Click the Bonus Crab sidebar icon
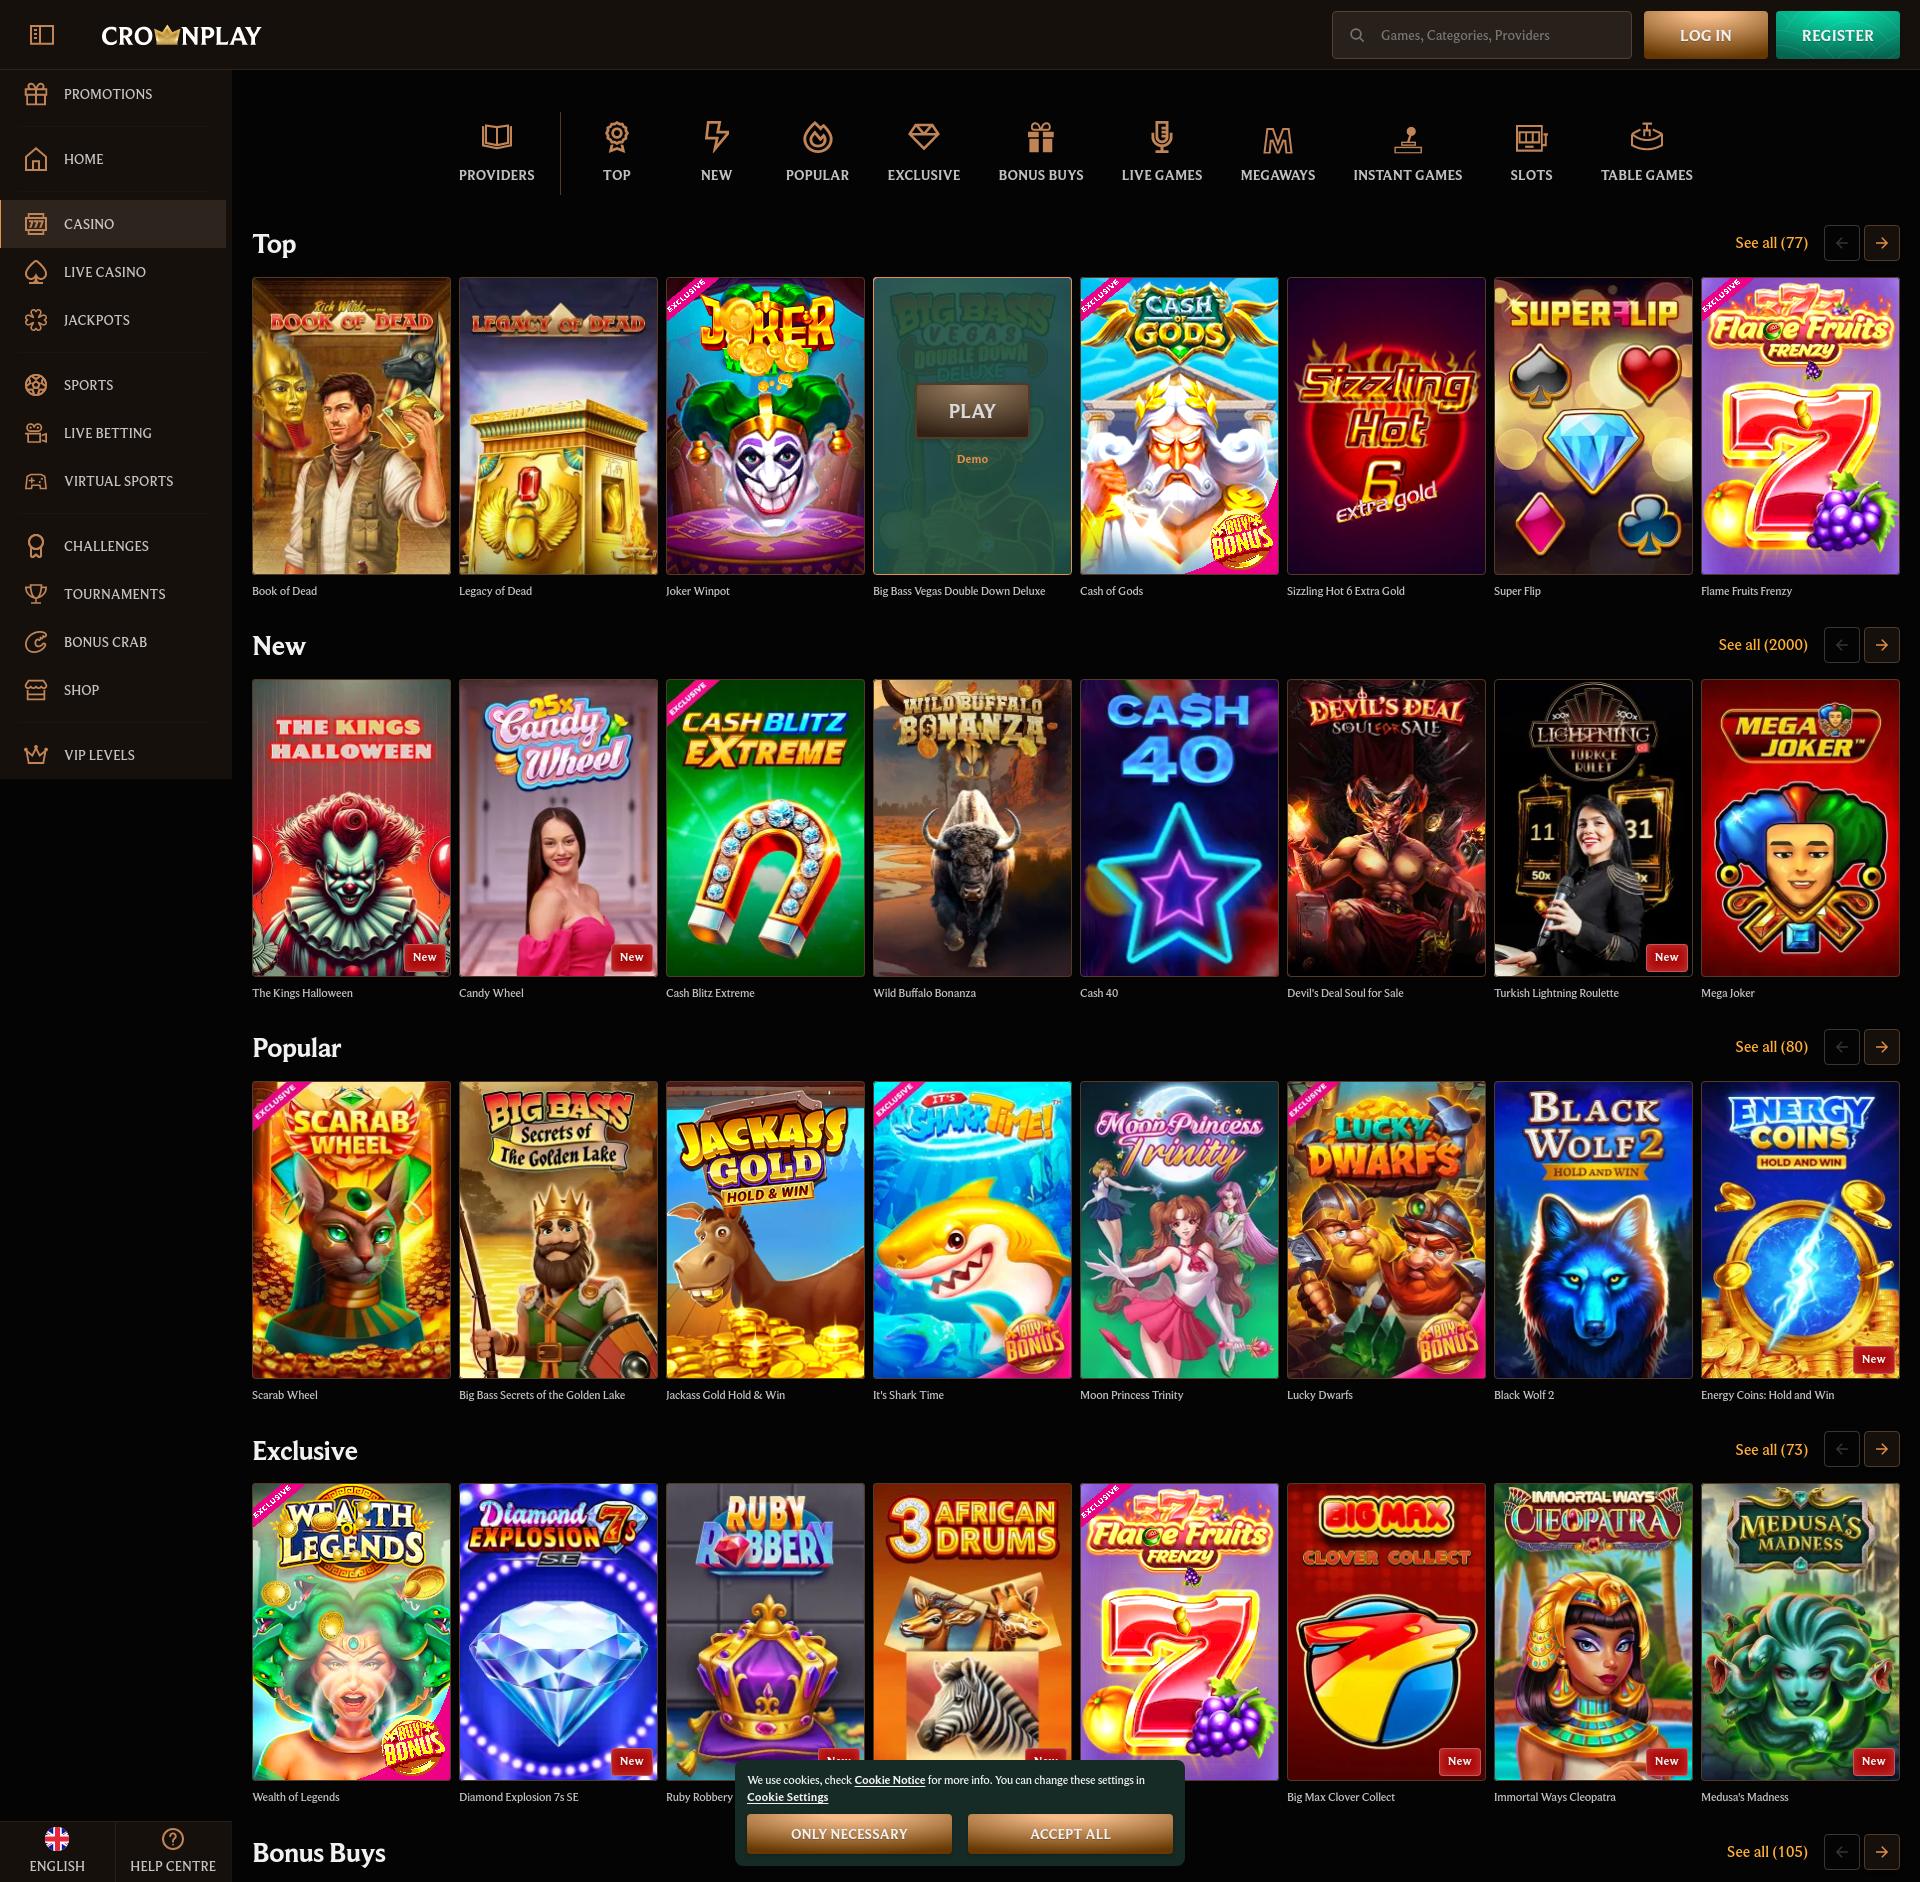The width and height of the screenshot is (1920, 1882). tap(36, 641)
